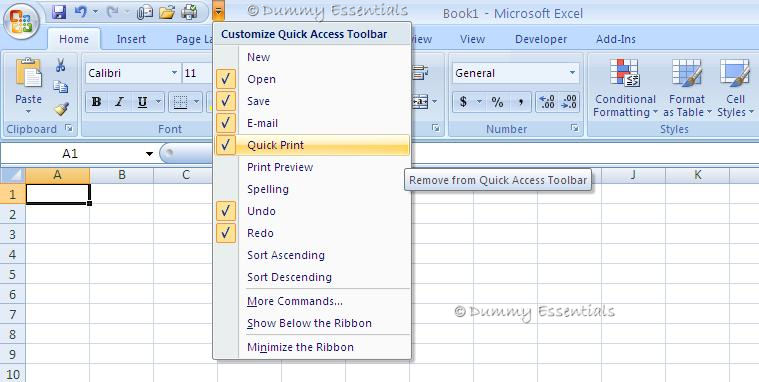Switch to the View tab
Screen dimensions: 759x382
[x=472, y=39]
